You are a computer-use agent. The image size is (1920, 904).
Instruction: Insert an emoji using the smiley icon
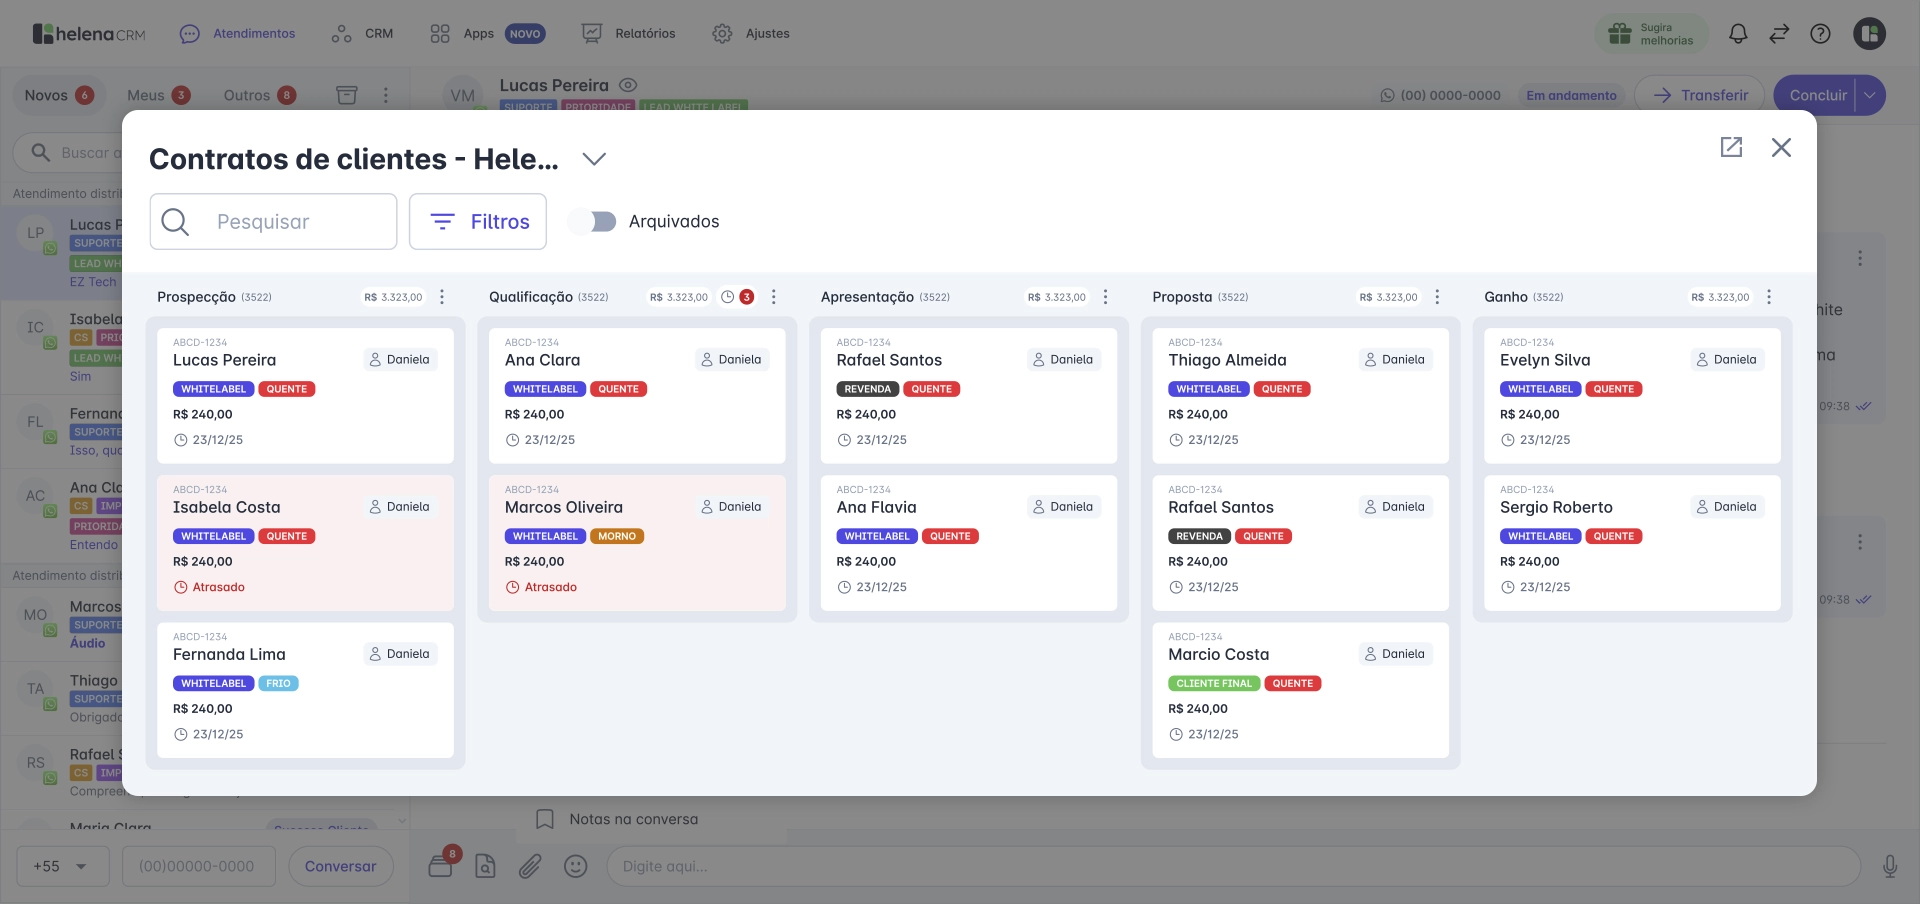pyautogui.click(x=576, y=866)
